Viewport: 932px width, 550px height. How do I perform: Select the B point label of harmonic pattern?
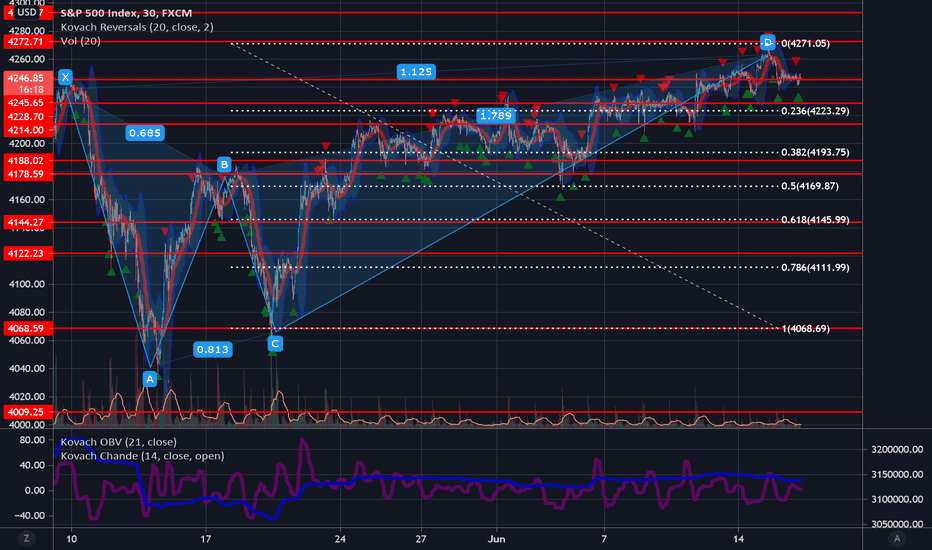(x=223, y=165)
